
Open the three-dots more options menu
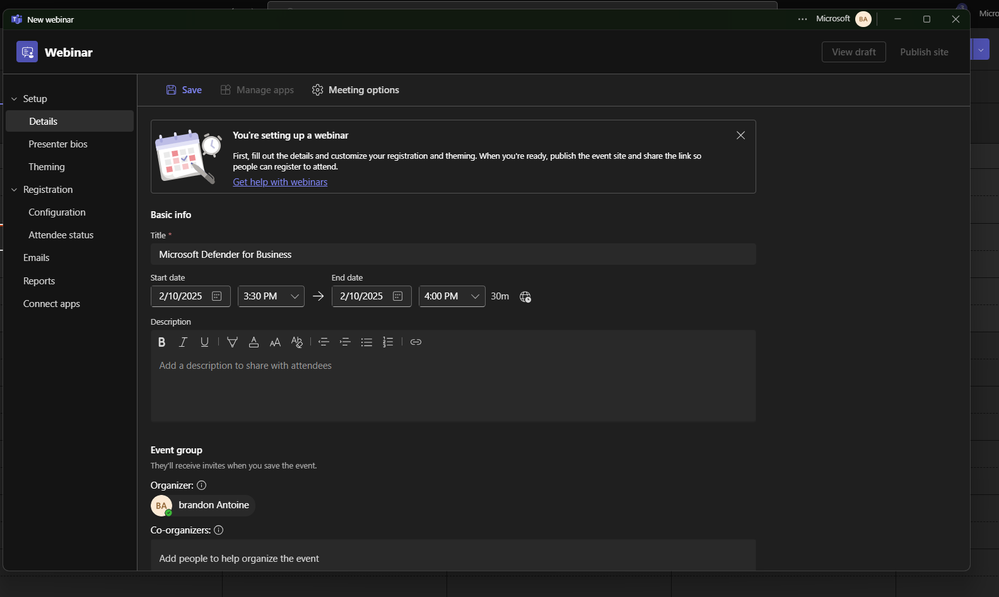[802, 19]
